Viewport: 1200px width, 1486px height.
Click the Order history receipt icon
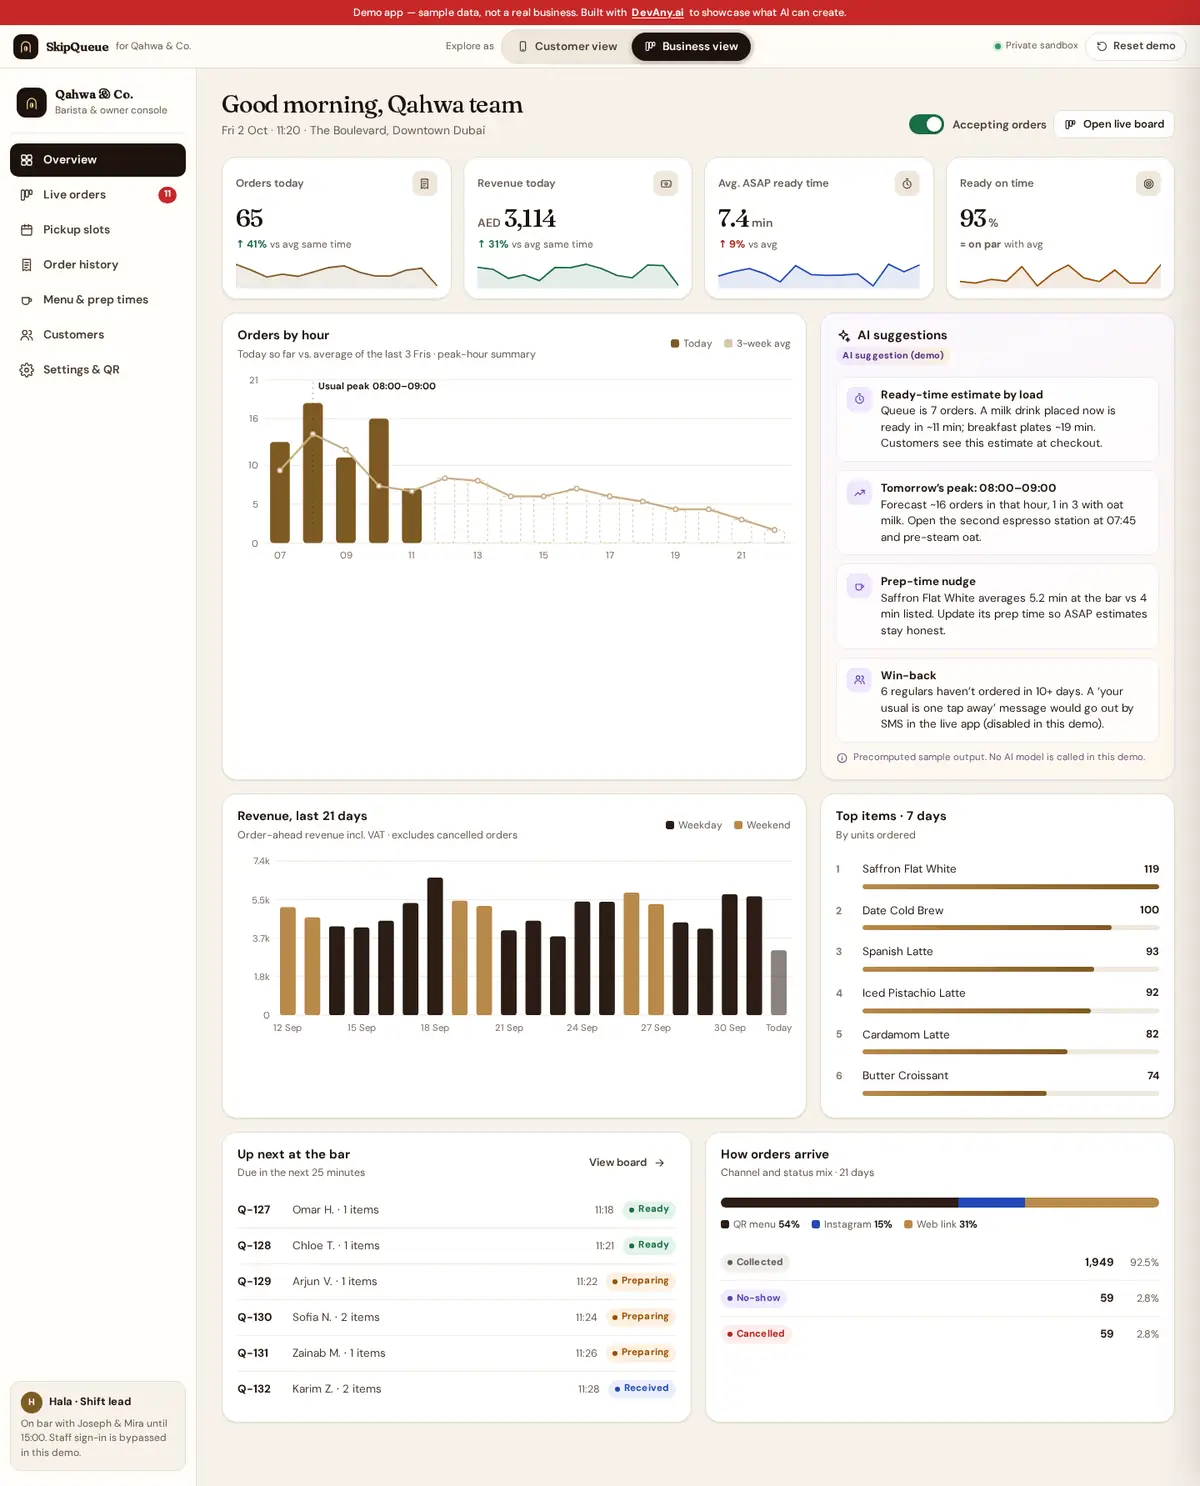(27, 265)
